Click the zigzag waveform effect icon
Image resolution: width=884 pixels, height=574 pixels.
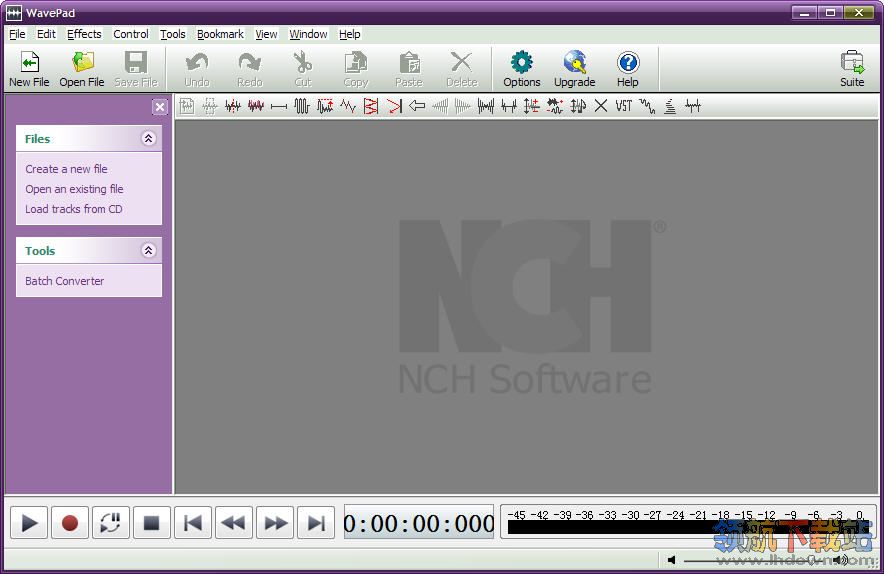348,106
